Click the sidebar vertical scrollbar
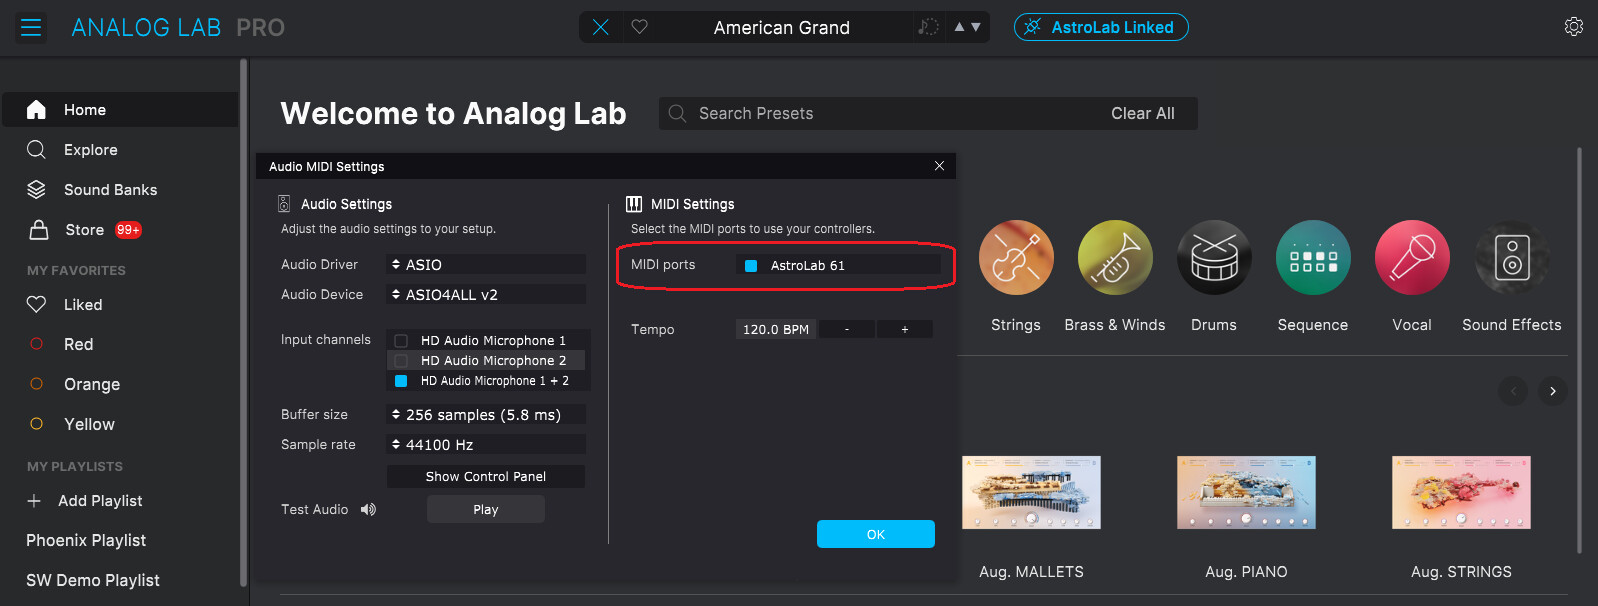 243,322
